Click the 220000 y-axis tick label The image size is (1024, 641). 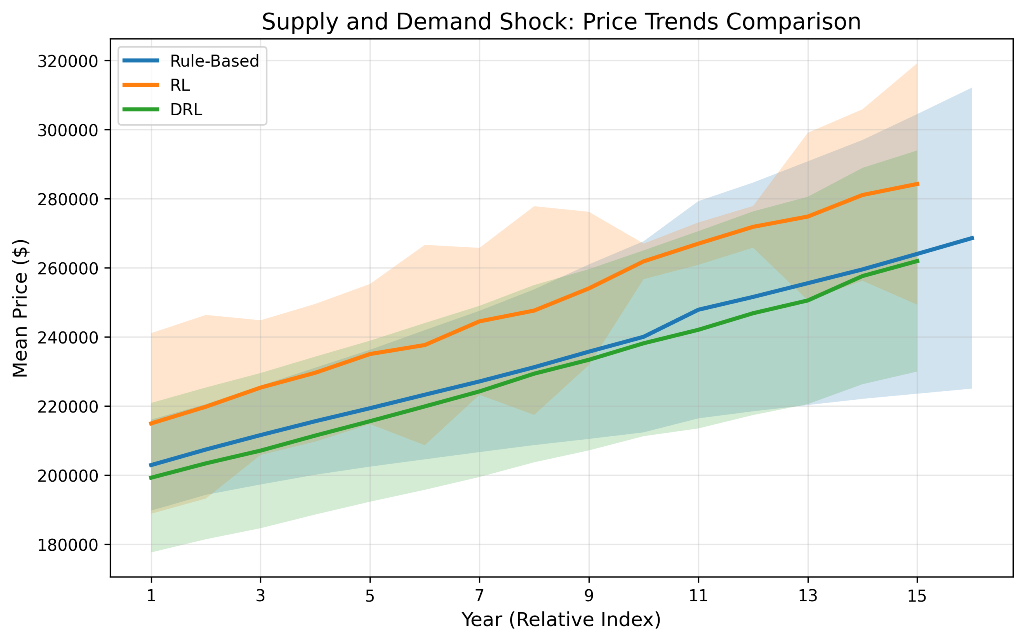pyautogui.click(x=68, y=407)
